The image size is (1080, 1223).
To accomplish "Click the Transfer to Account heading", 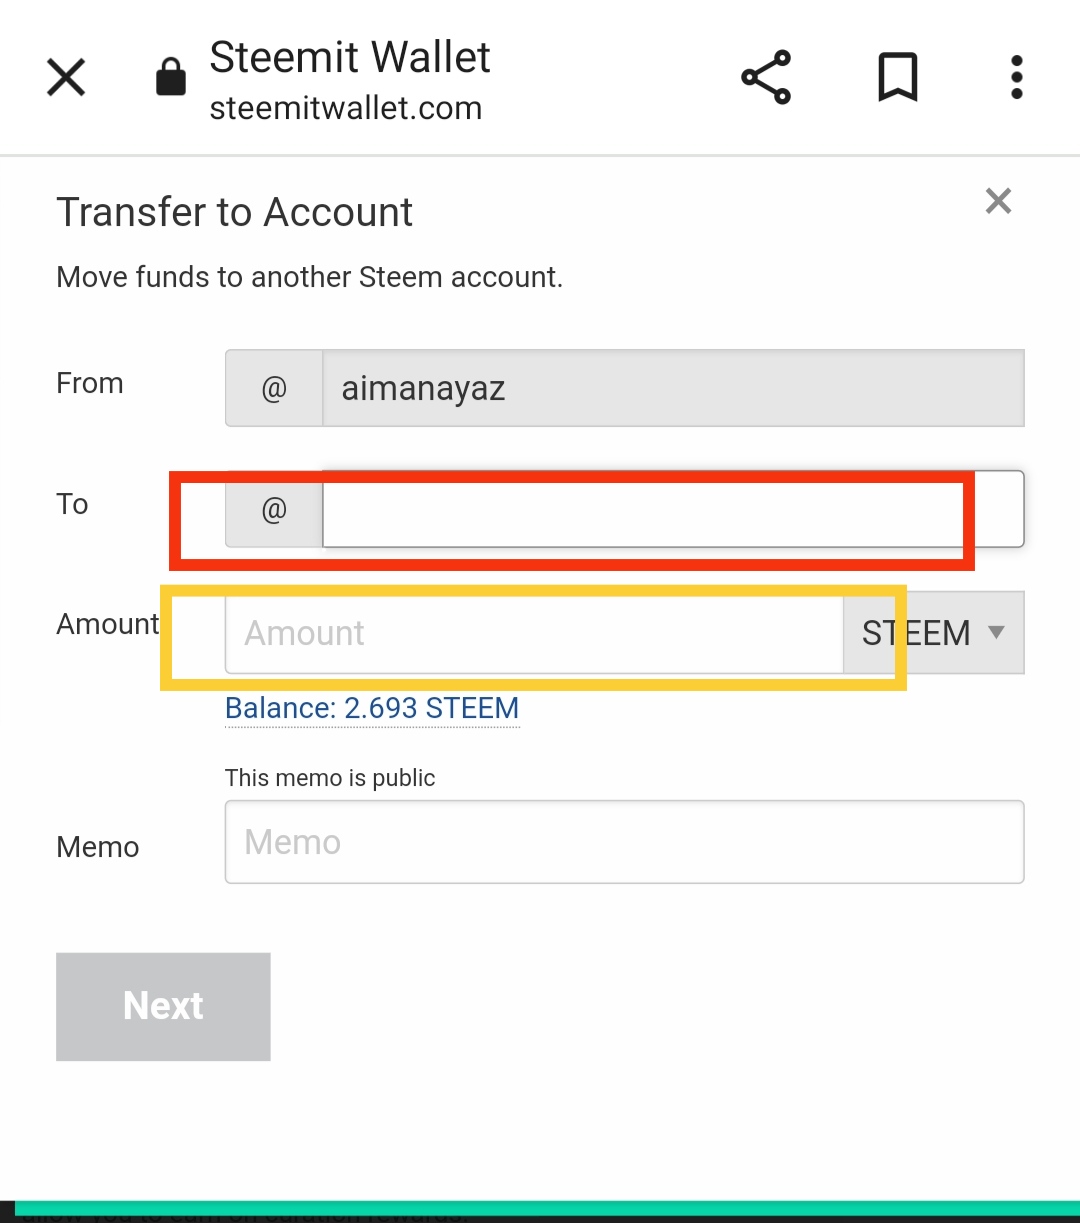I will pos(234,212).
